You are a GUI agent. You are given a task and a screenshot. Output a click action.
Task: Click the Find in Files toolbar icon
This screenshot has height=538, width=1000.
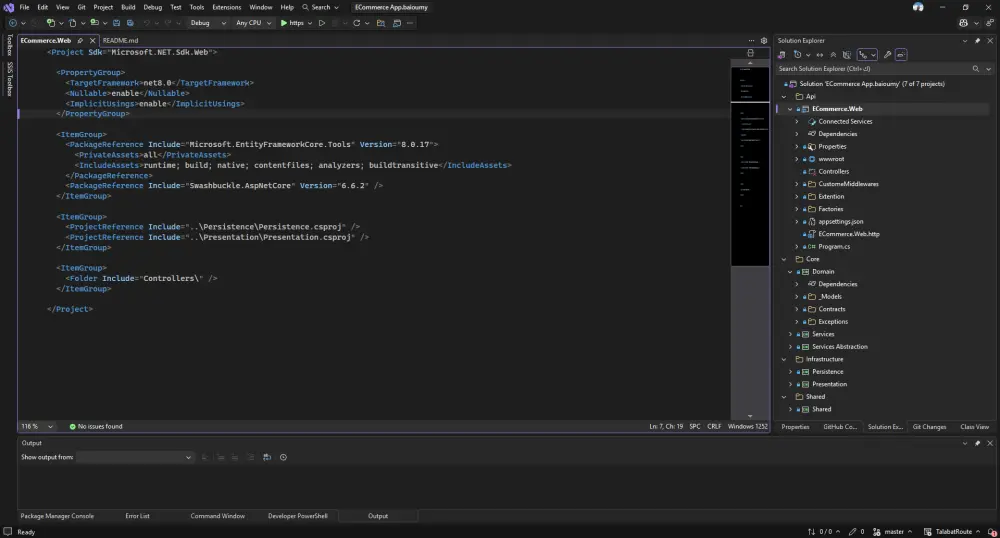point(381,23)
